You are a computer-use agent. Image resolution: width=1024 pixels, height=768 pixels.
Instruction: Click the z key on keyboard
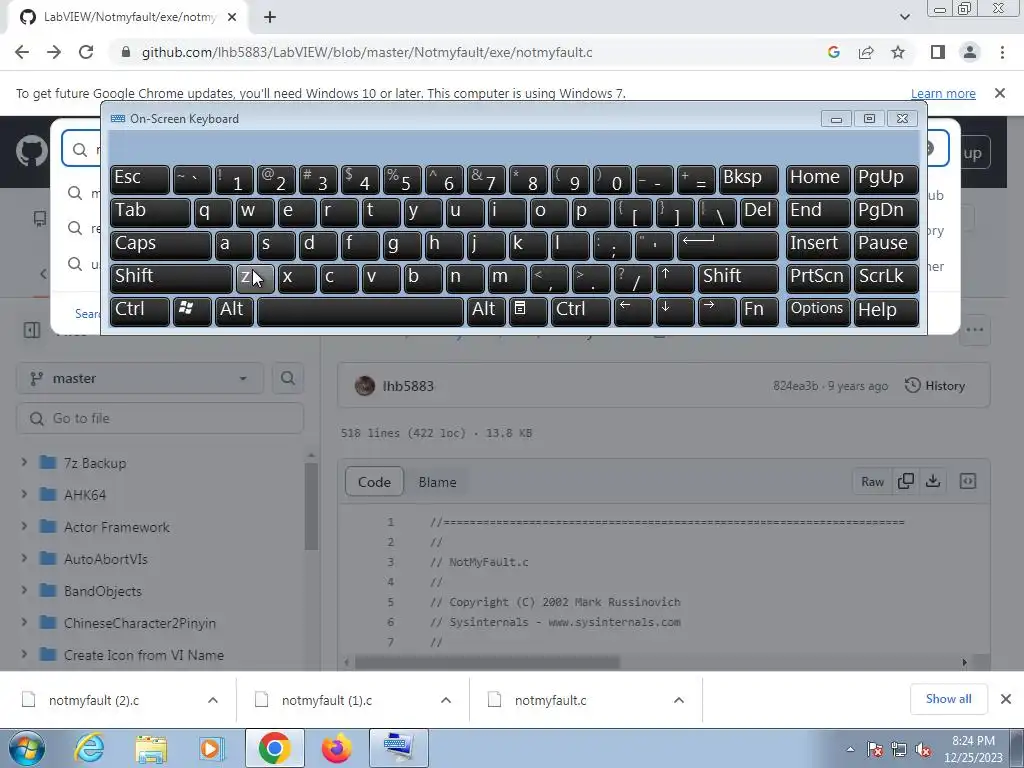click(255, 278)
